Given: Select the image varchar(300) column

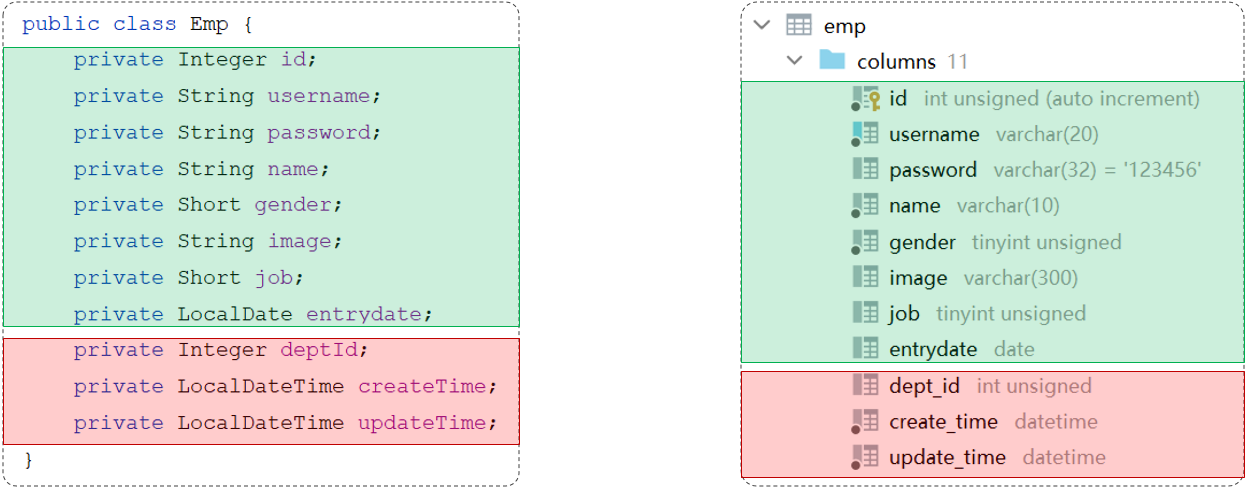Looking at the screenshot, I should 918,278.
